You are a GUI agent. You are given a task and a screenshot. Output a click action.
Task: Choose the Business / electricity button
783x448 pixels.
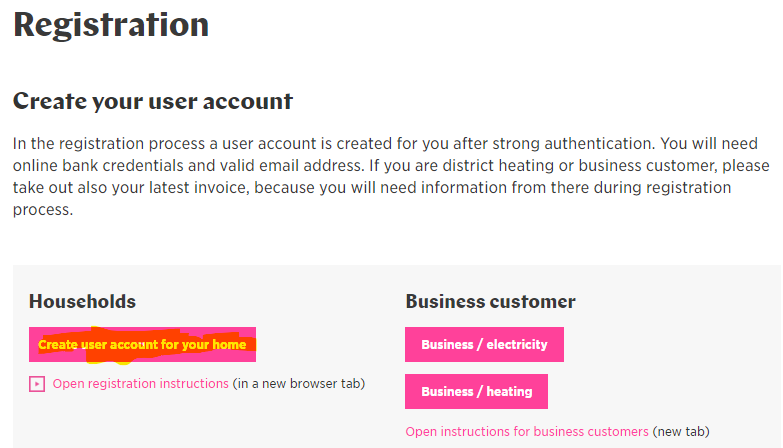(484, 344)
